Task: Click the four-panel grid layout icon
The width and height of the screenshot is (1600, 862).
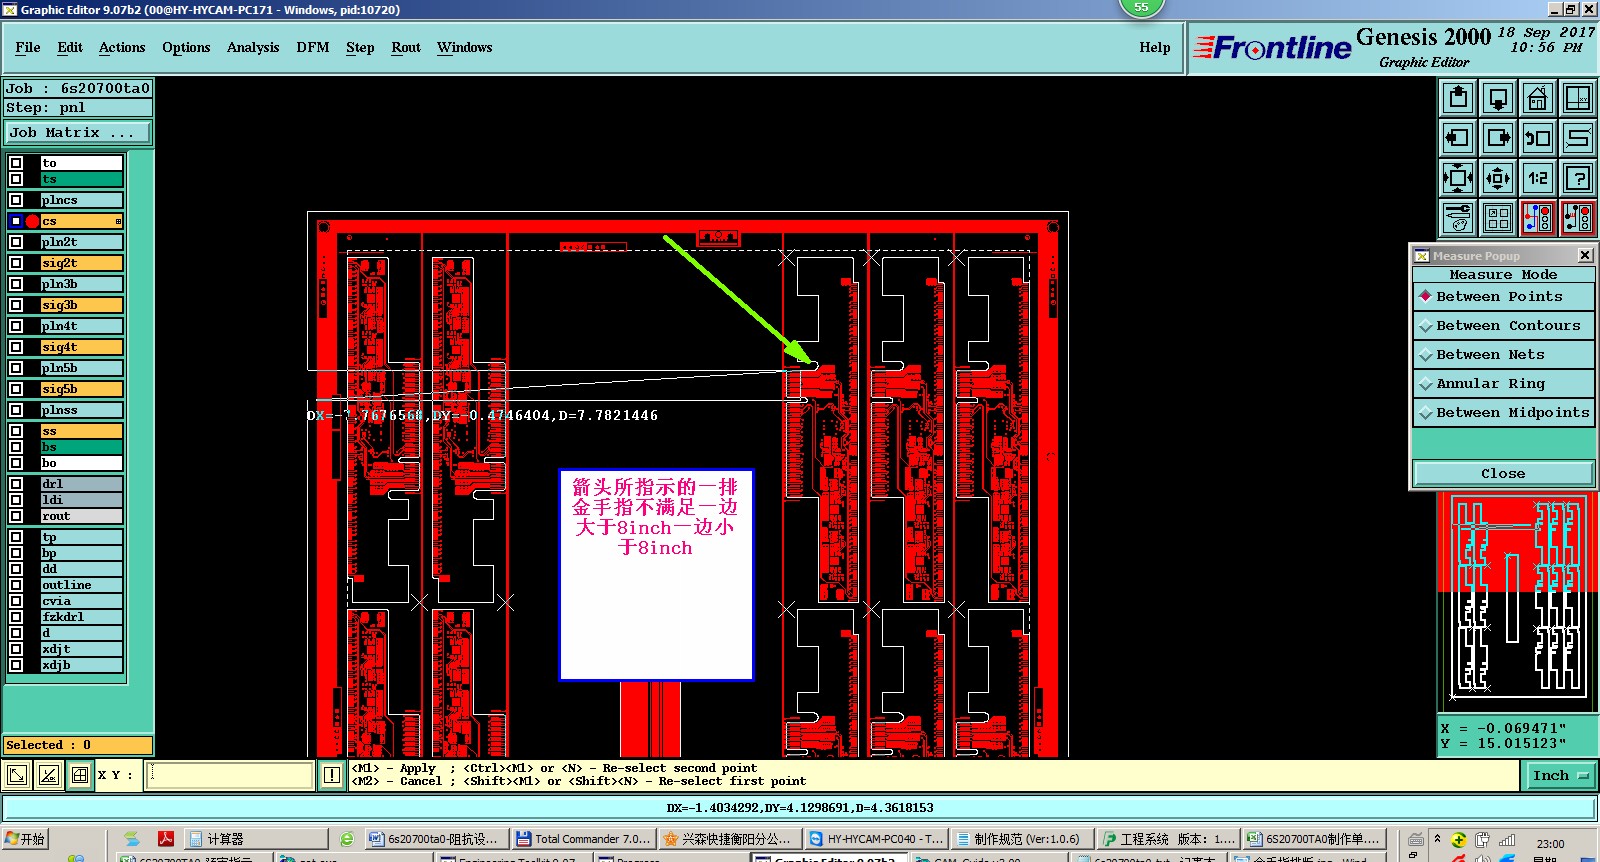Action: [1498, 218]
